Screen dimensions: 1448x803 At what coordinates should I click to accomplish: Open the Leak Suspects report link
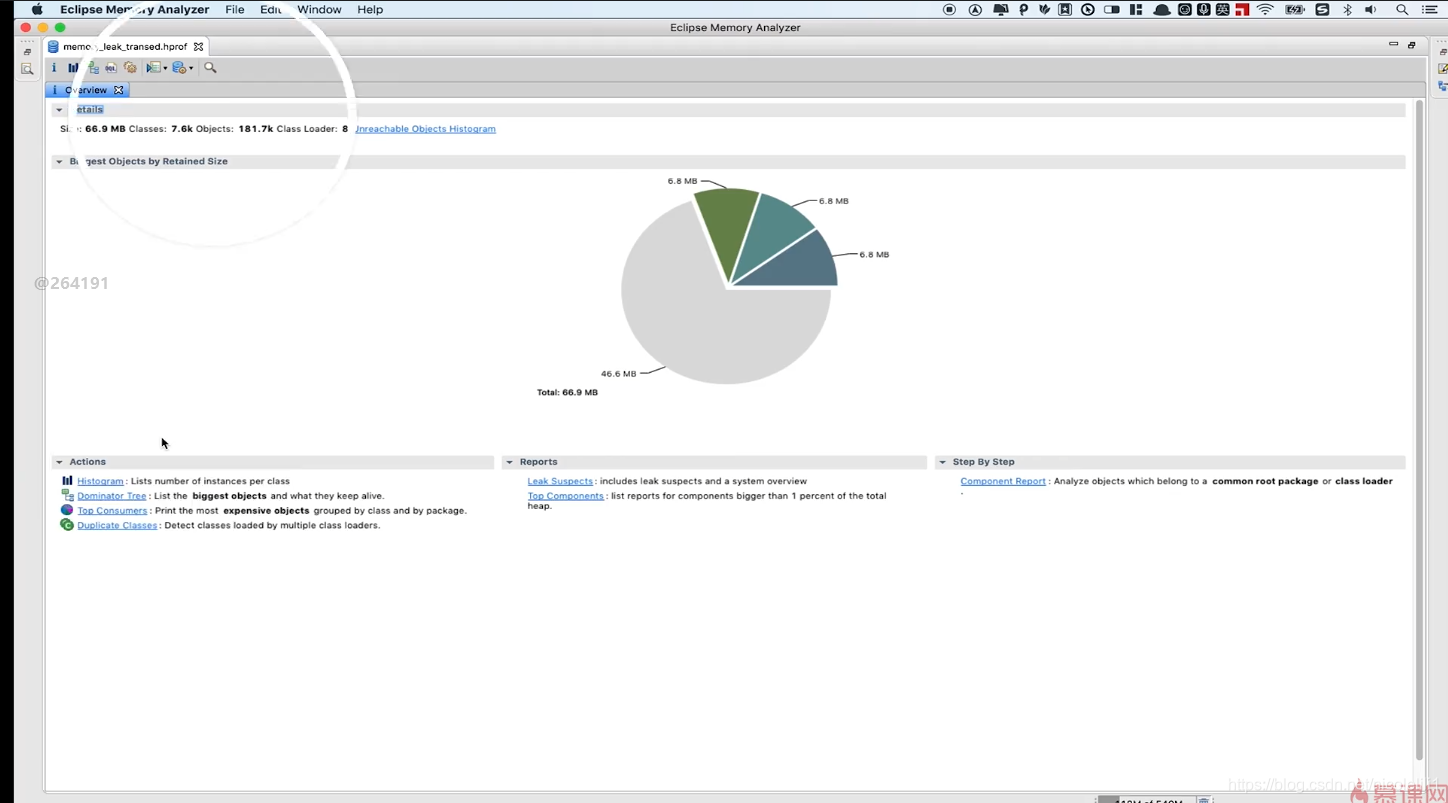[x=560, y=481]
